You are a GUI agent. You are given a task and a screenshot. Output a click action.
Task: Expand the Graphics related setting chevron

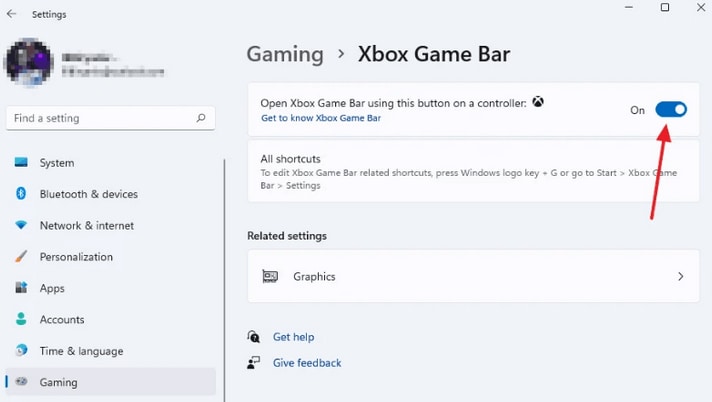point(681,277)
